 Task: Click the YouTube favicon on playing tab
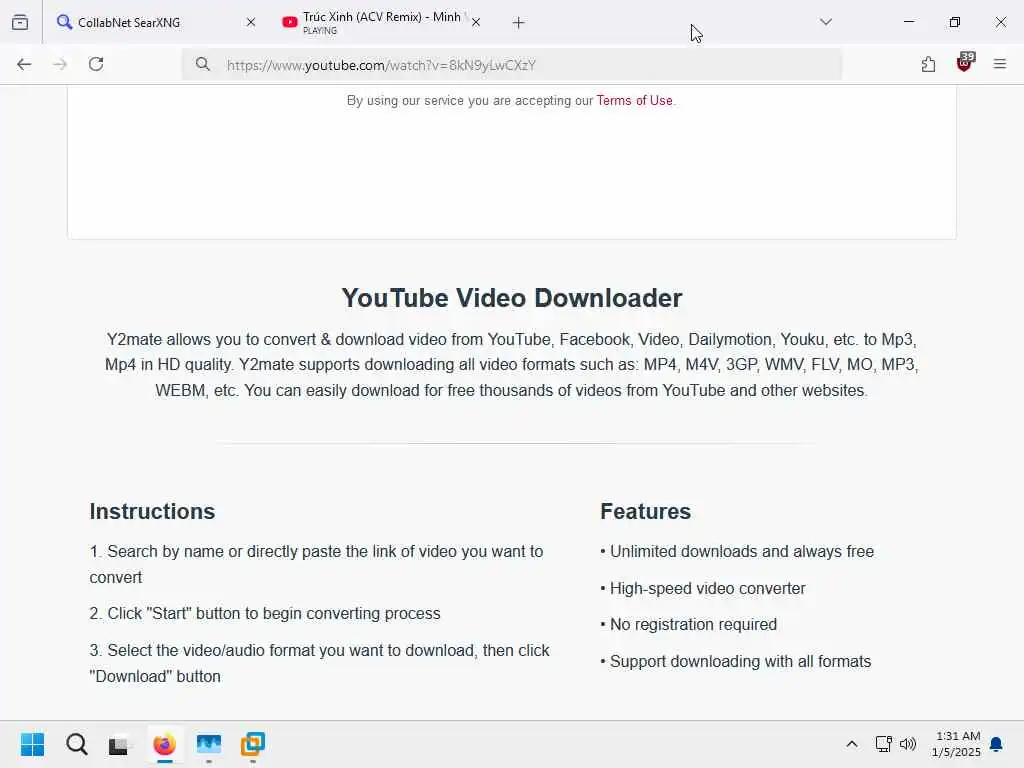point(289,22)
